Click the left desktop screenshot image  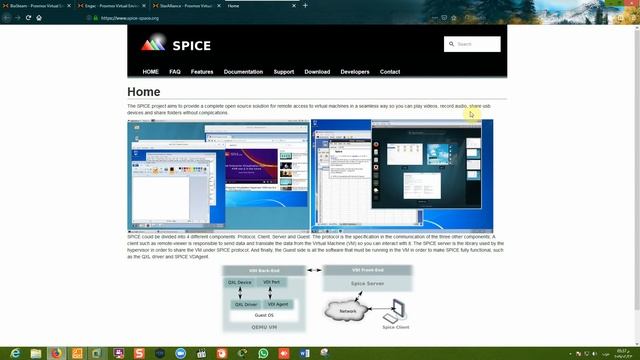point(218,176)
